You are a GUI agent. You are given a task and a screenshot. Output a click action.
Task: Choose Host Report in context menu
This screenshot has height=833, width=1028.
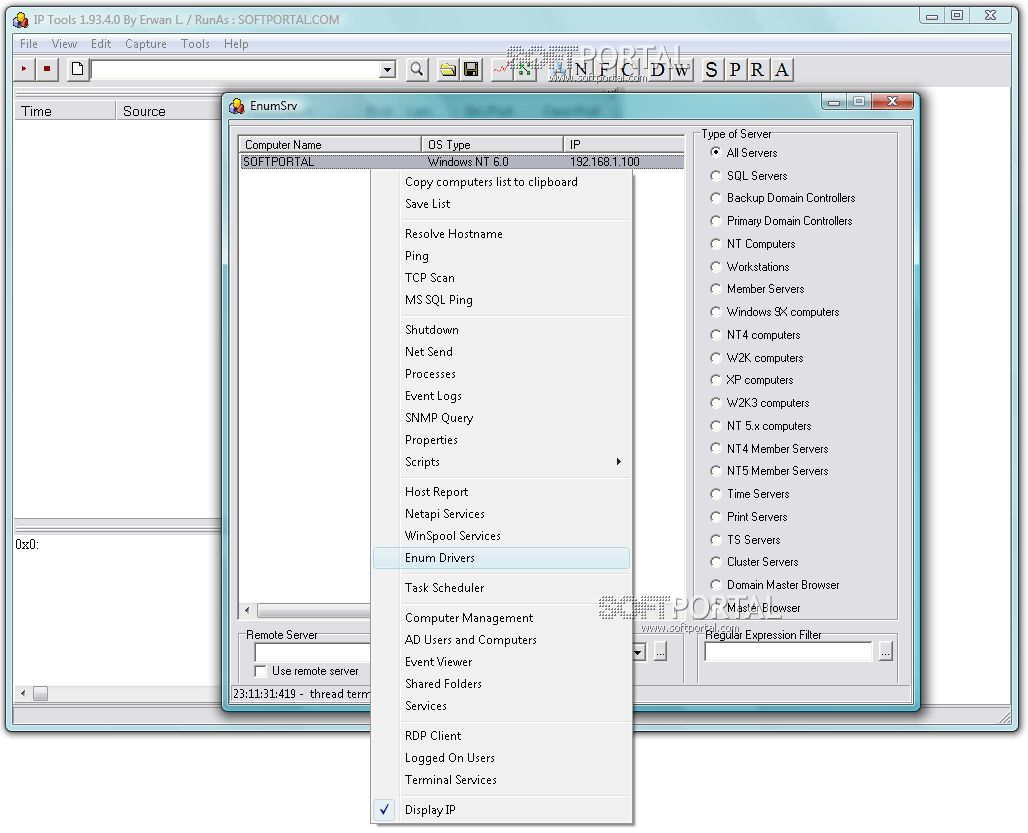coord(502,492)
